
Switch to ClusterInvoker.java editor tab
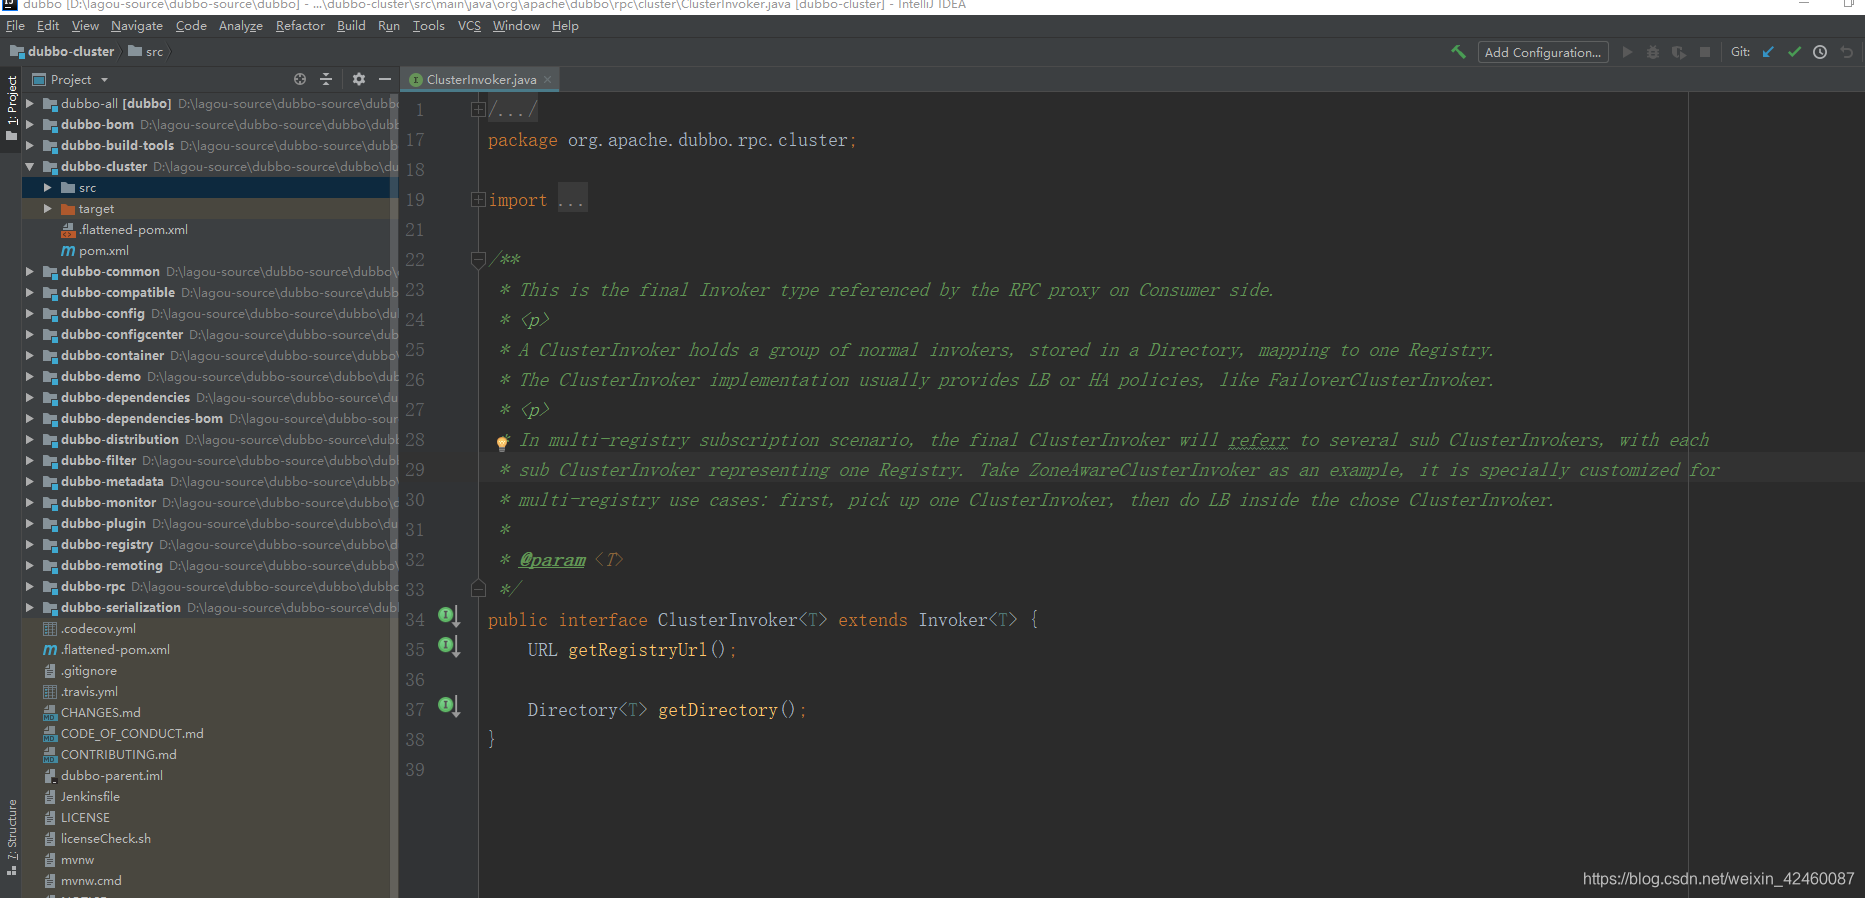tap(481, 79)
